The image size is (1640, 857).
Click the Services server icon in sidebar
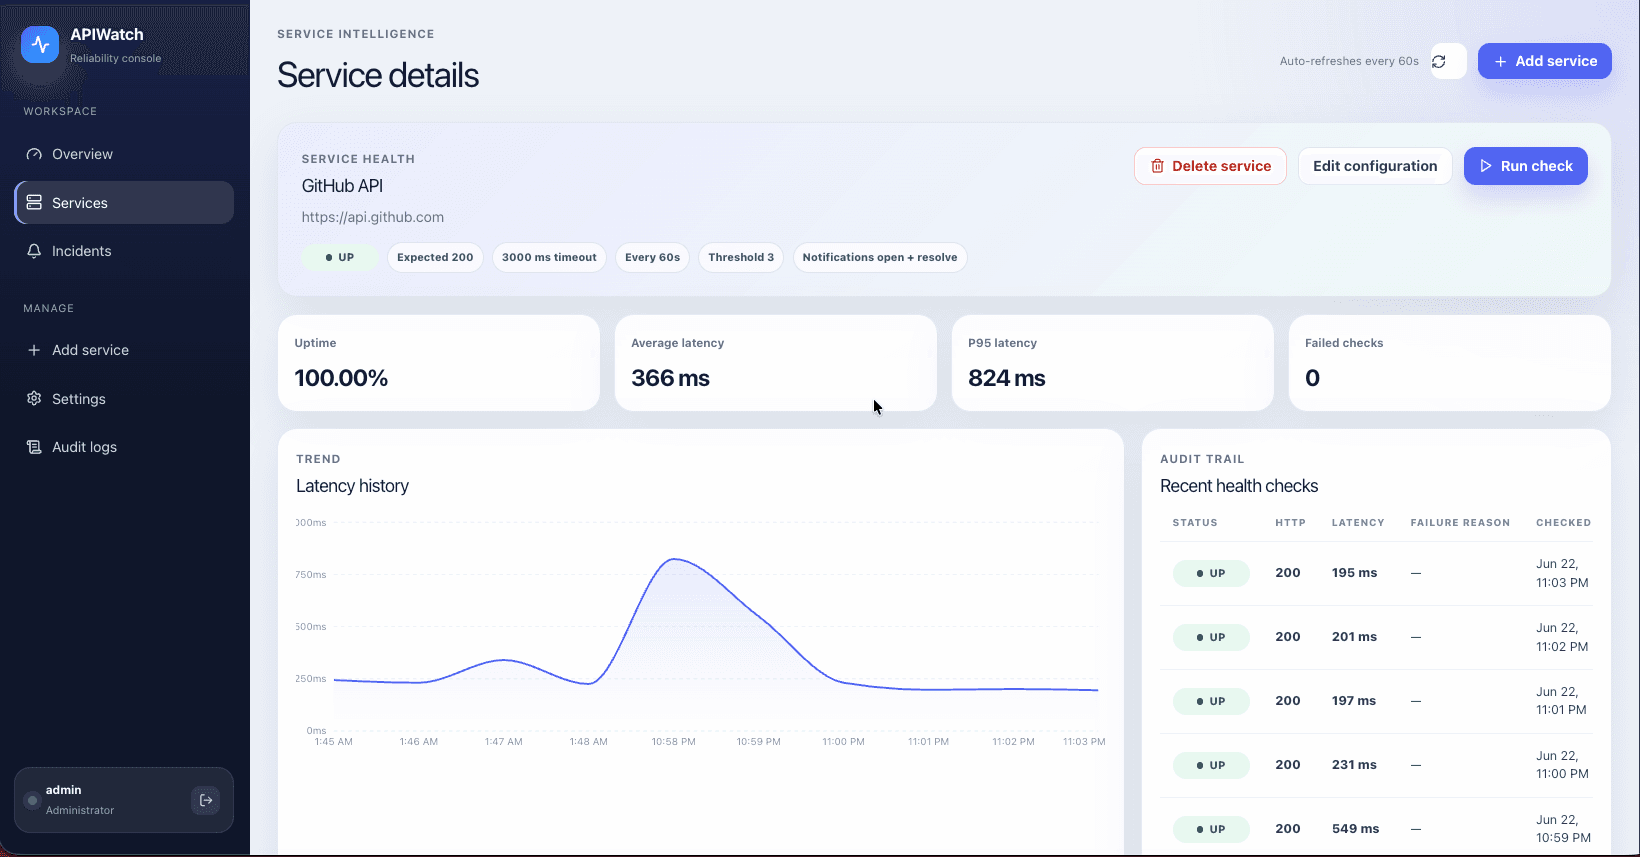click(34, 203)
